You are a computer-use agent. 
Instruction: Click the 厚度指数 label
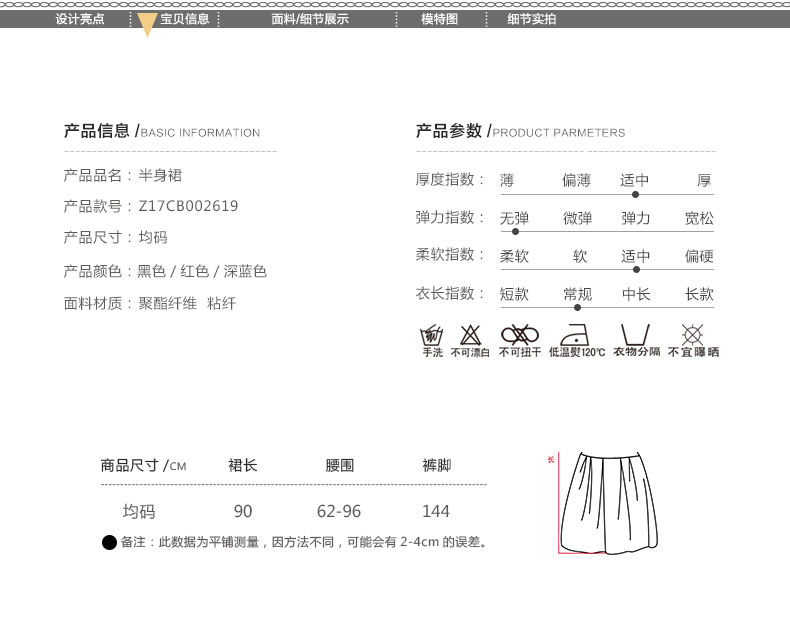tap(449, 179)
